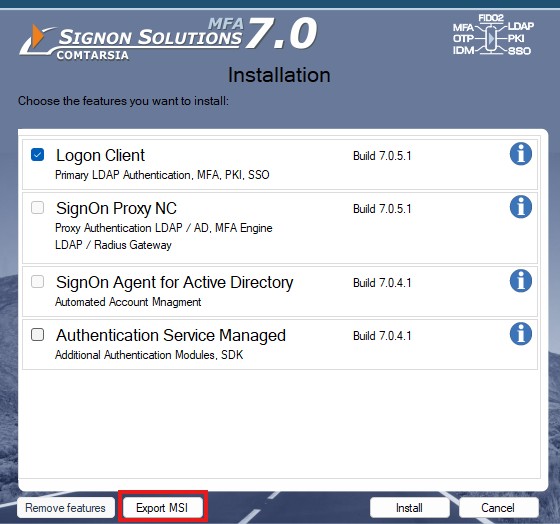The width and height of the screenshot is (560, 524).
Task: Click 'Authentication Service Managed' title
Action: (171, 335)
